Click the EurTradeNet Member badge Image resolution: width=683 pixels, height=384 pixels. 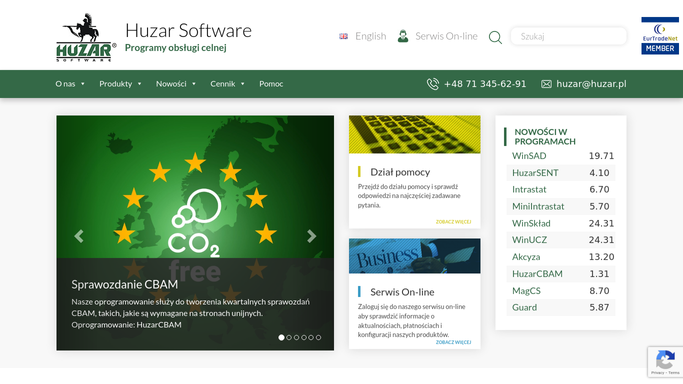point(659,36)
